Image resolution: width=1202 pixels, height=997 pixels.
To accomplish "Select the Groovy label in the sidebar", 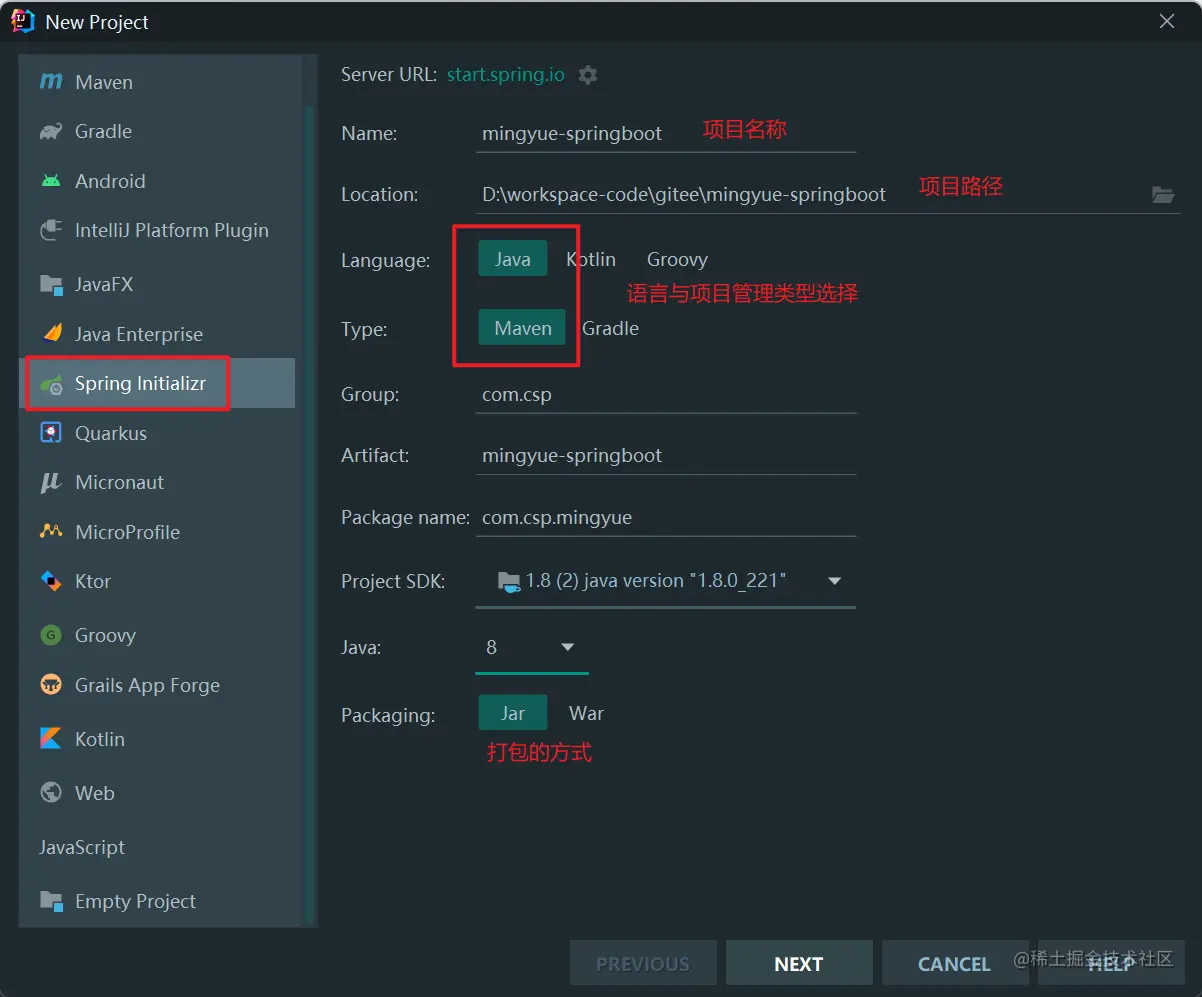I will tap(105, 635).
